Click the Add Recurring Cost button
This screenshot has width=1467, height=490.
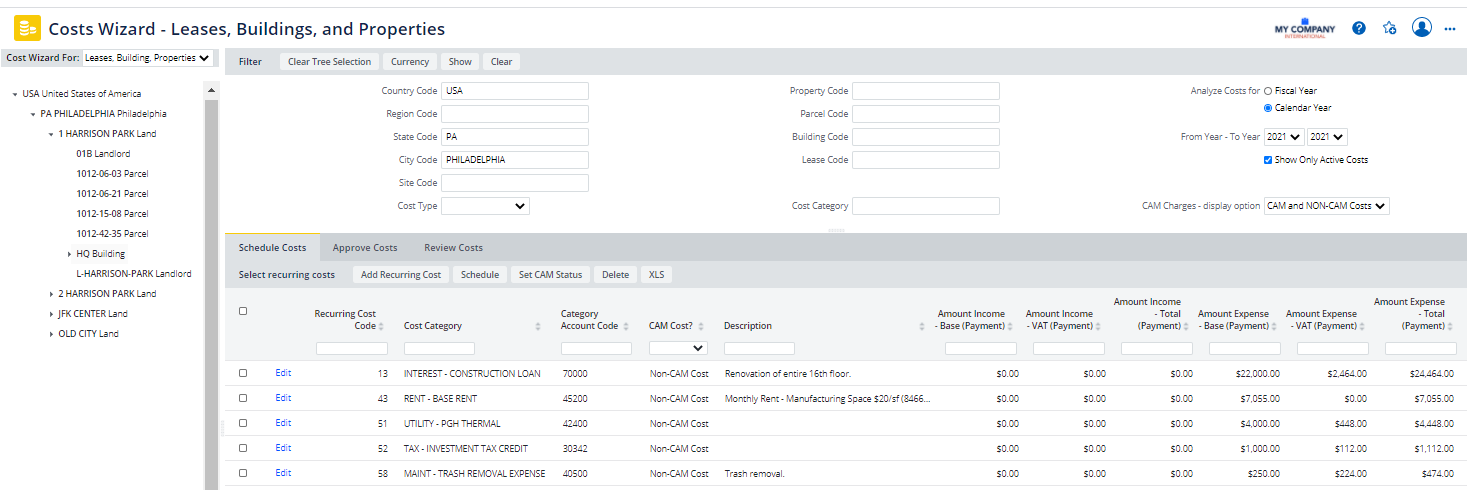[x=400, y=275]
